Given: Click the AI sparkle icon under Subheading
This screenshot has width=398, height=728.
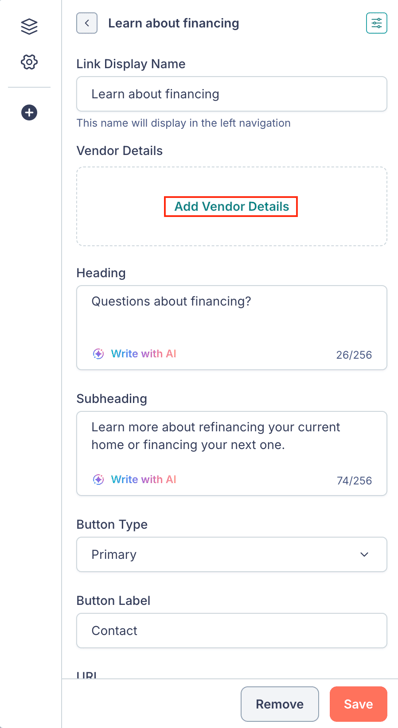Looking at the screenshot, I should (x=98, y=479).
